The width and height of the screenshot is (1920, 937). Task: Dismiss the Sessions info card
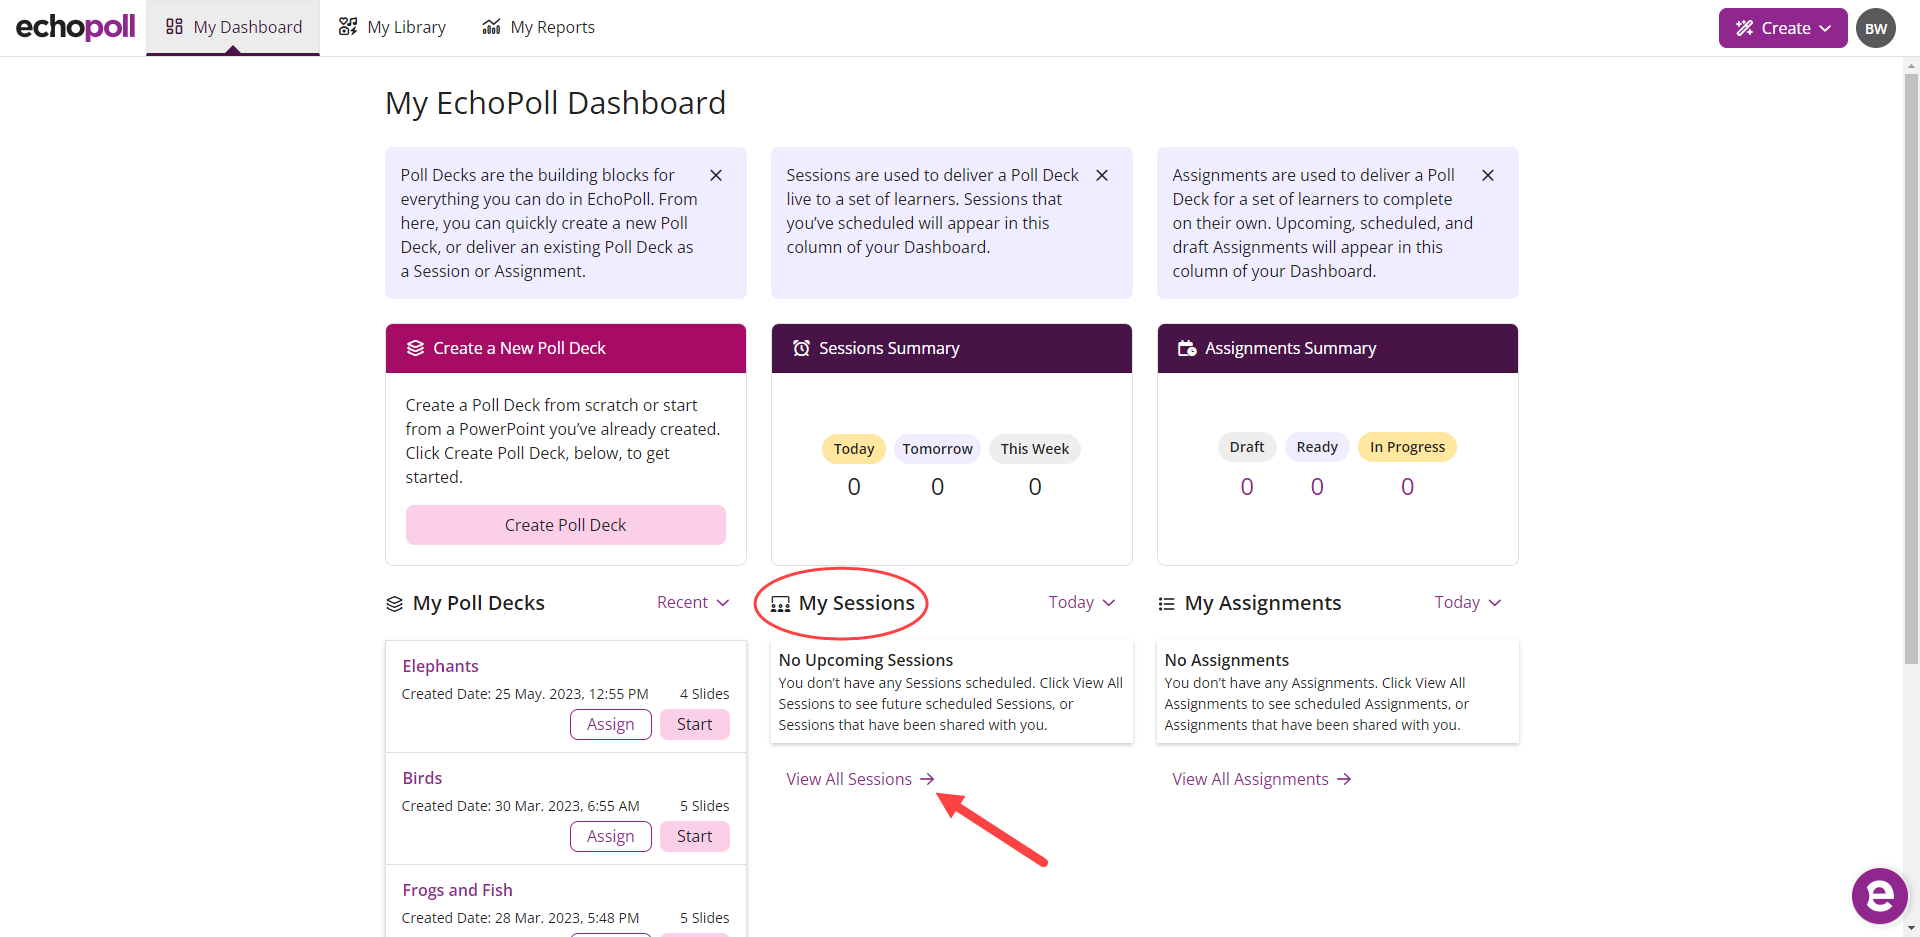click(1102, 175)
